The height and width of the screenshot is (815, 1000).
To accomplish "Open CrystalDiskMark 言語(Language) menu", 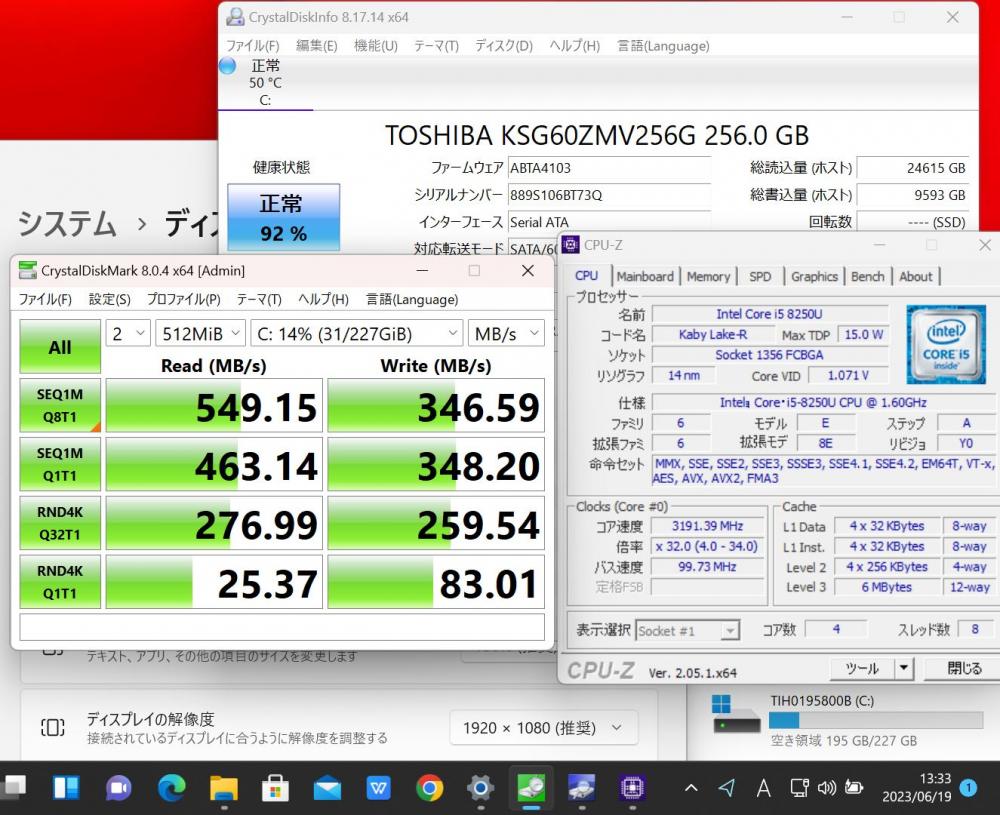I will point(412,299).
